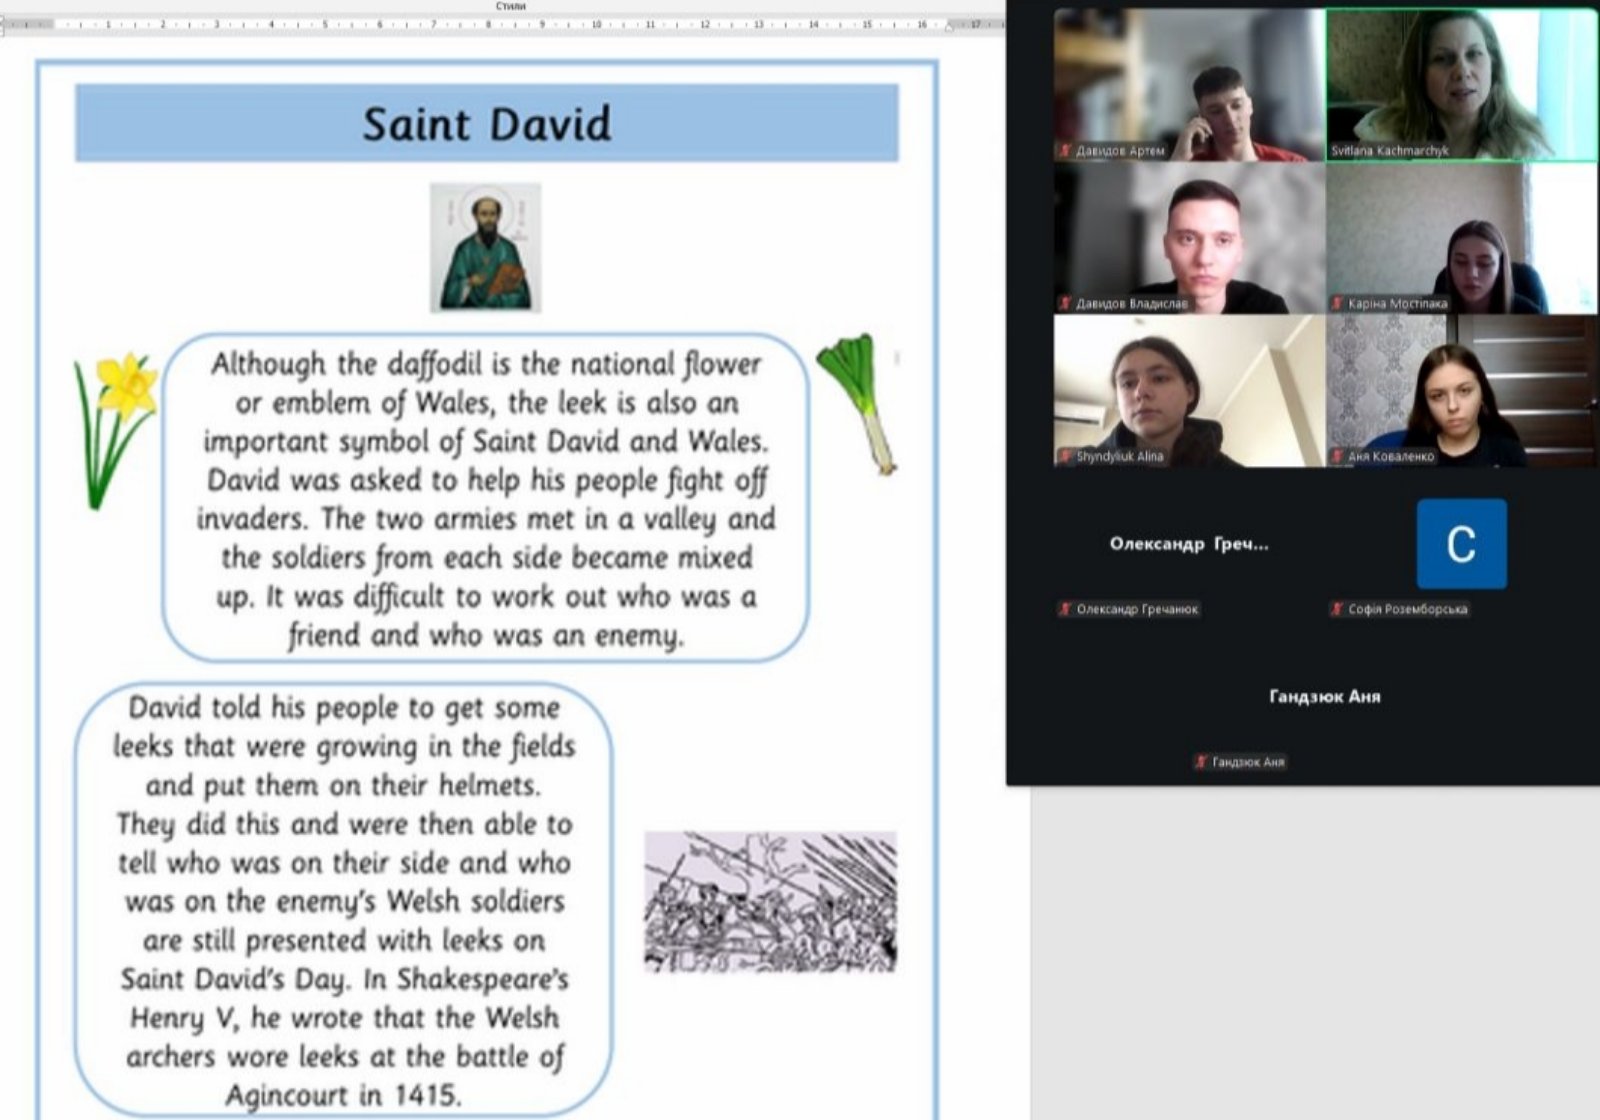Image resolution: width=1600 pixels, height=1120 pixels.
Task: Click the muted microphone icon beside Аня Коваленко
Action: (x=1337, y=456)
